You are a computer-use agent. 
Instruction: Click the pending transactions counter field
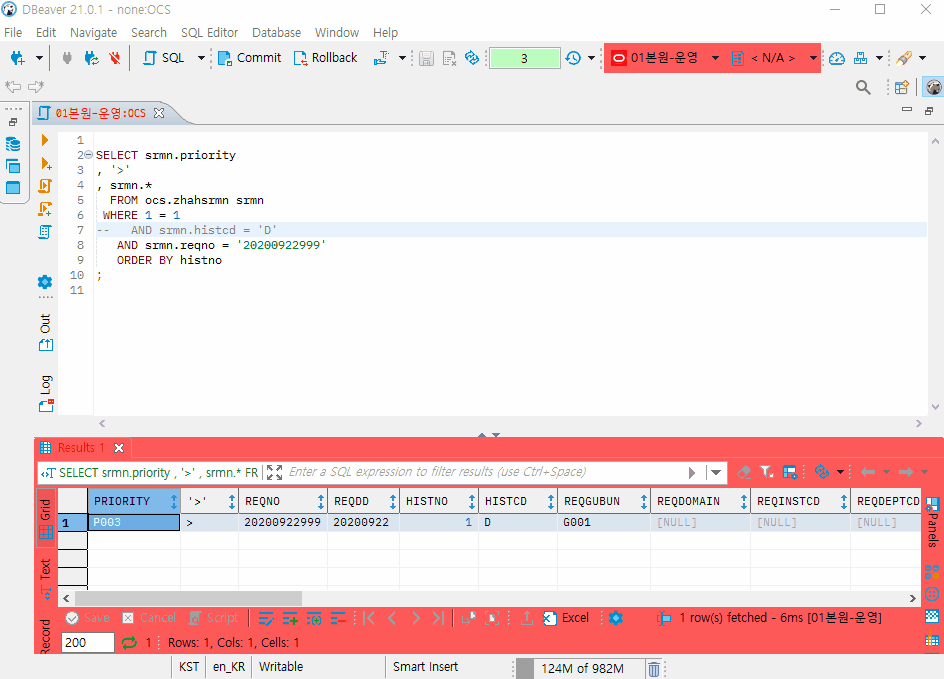524,58
